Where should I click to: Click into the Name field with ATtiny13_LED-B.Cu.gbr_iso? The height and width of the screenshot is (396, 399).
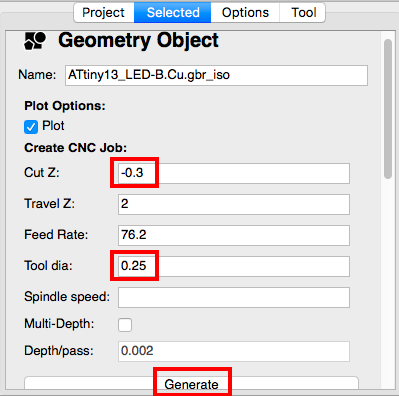click(x=216, y=75)
